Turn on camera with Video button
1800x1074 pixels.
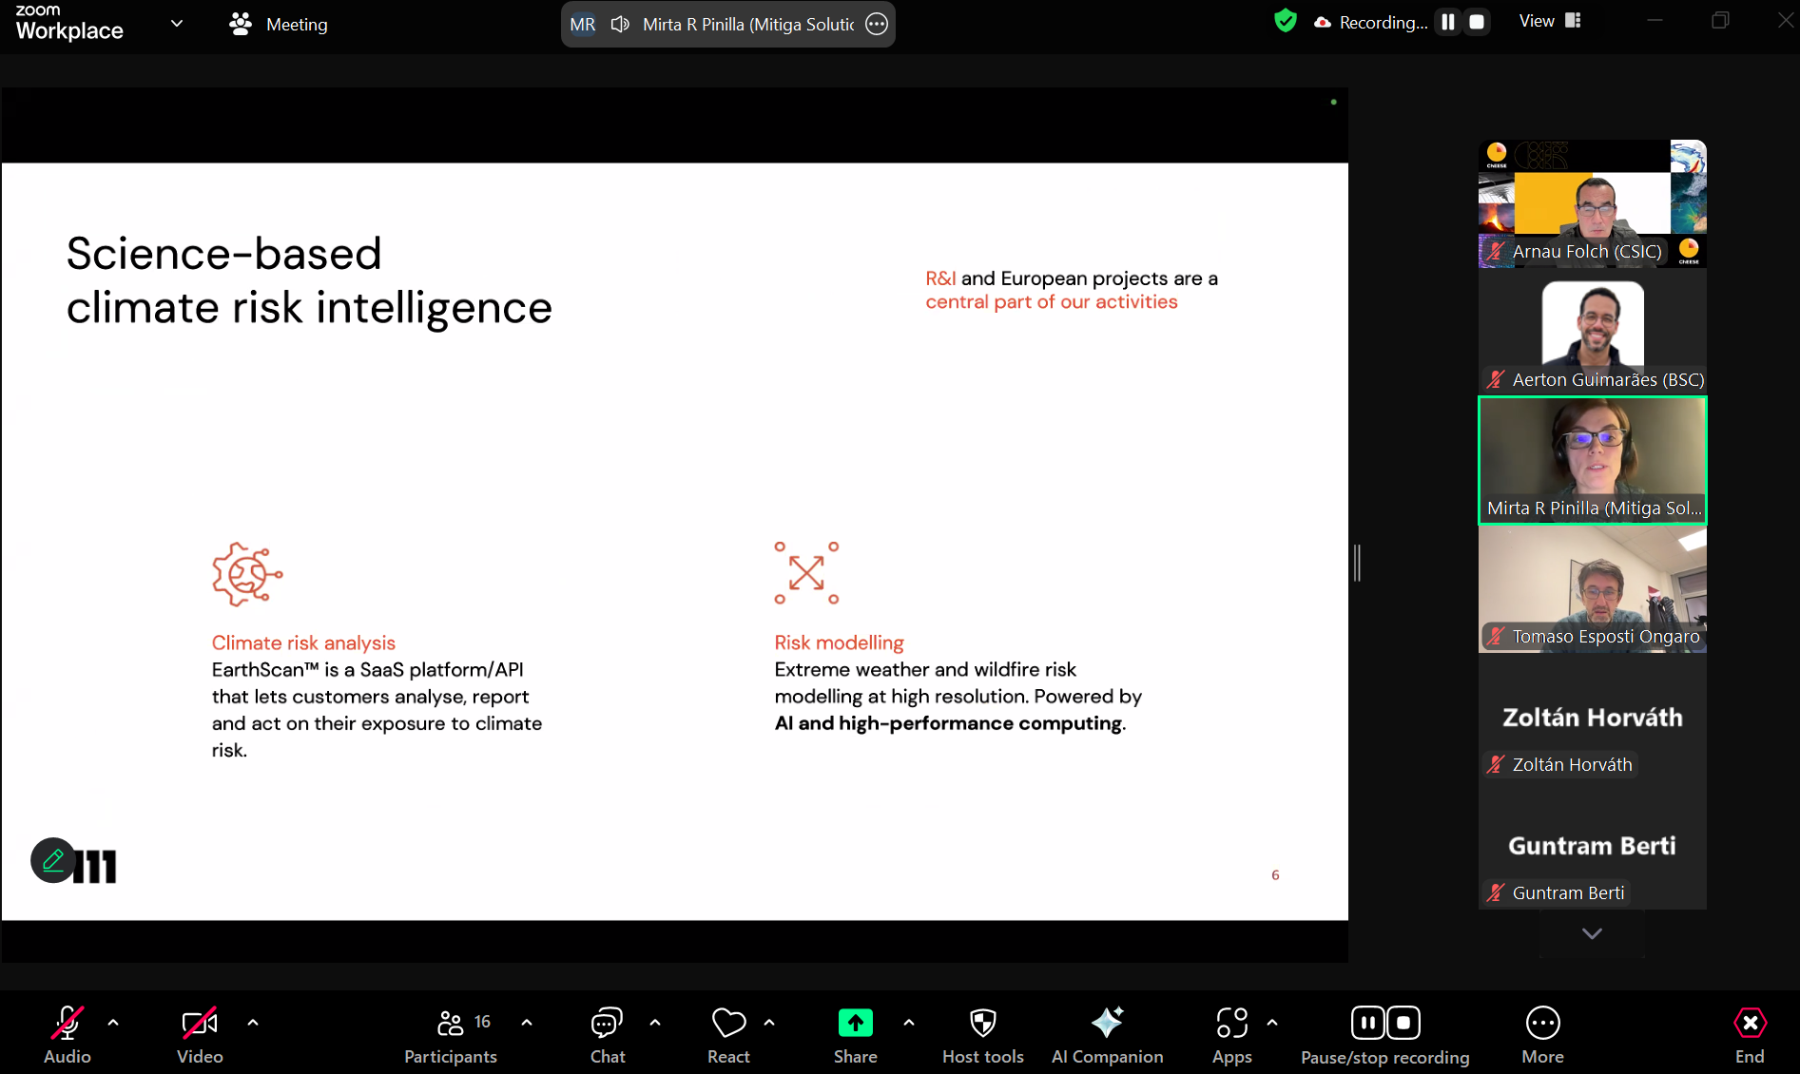pyautogui.click(x=199, y=1034)
